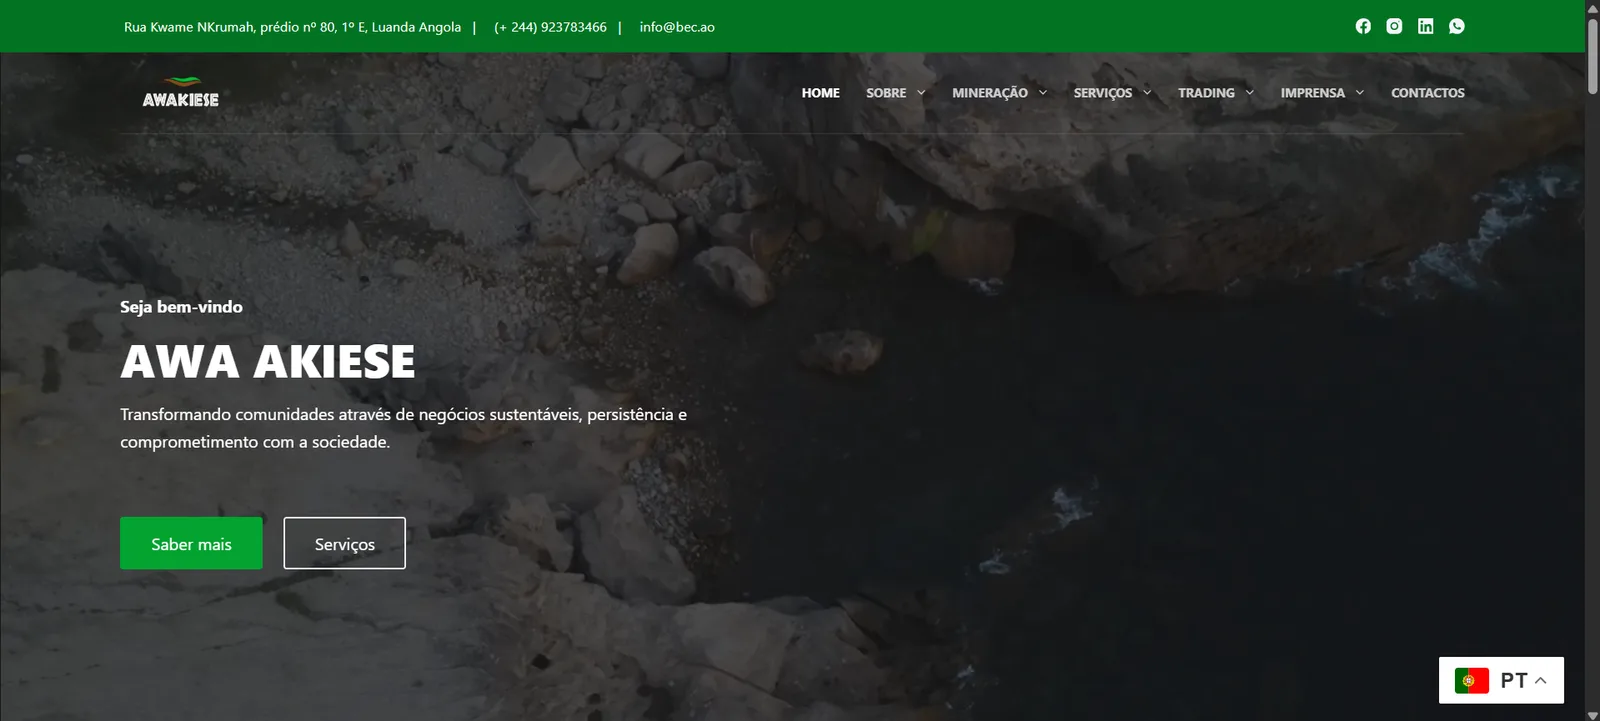The width and height of the screenshot is (1600, 721).
Task: Click the (+244) 923783466 phone number
Action: [x=550, y=27]
